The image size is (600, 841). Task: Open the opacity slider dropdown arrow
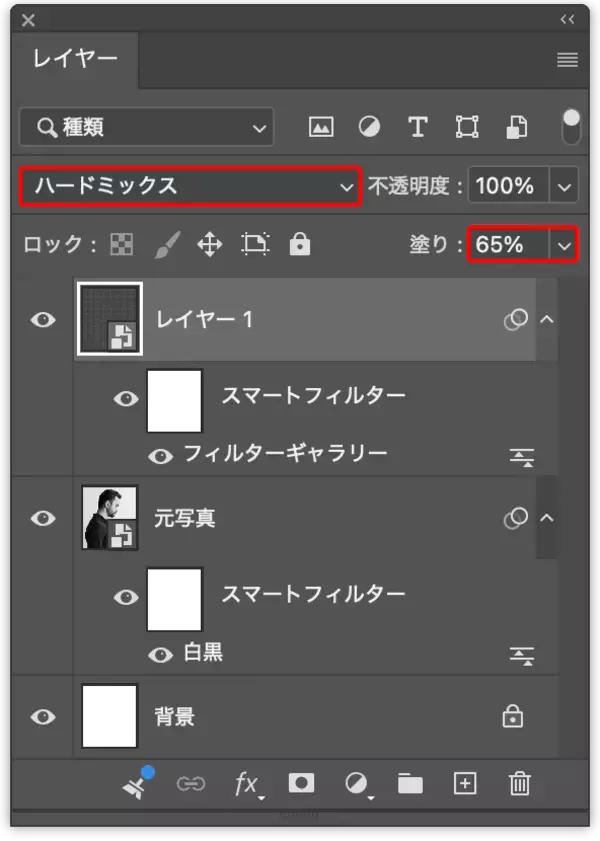click(x=564, y=187)
